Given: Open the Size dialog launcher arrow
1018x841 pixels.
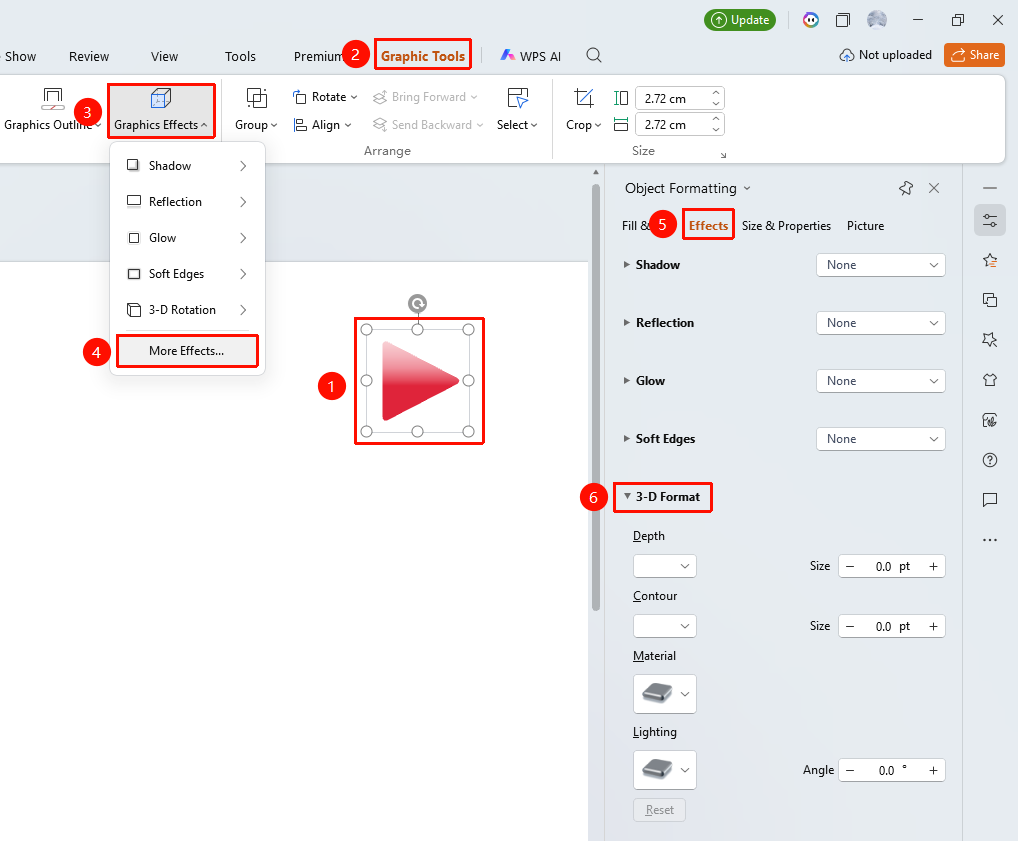Looking at the screenshot, I should pos(723,155).
